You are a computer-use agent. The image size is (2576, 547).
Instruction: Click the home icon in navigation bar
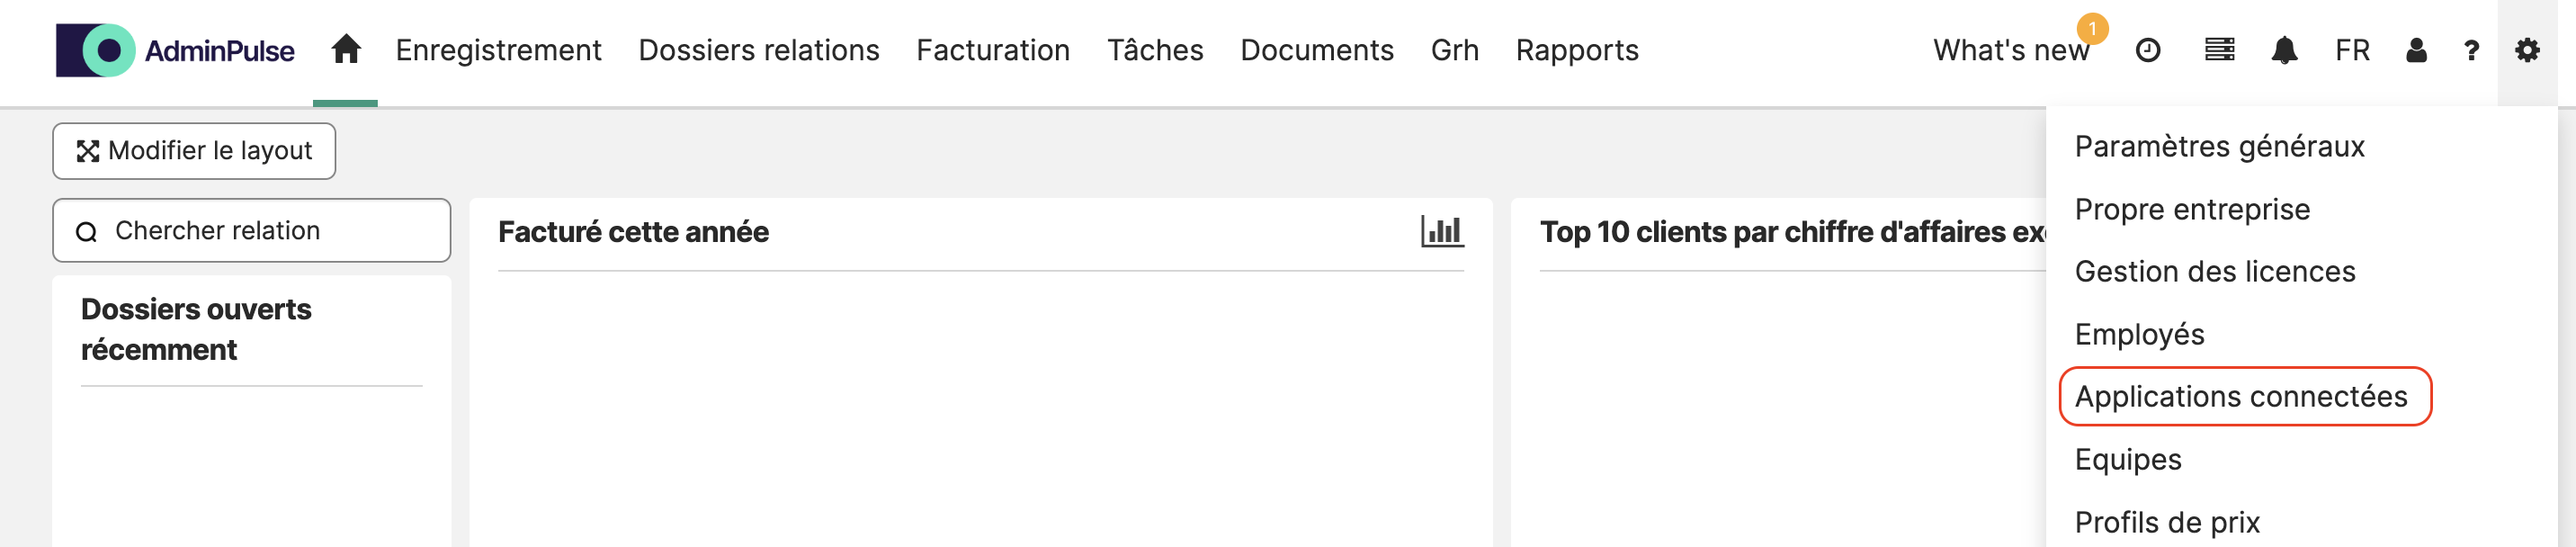345,50
